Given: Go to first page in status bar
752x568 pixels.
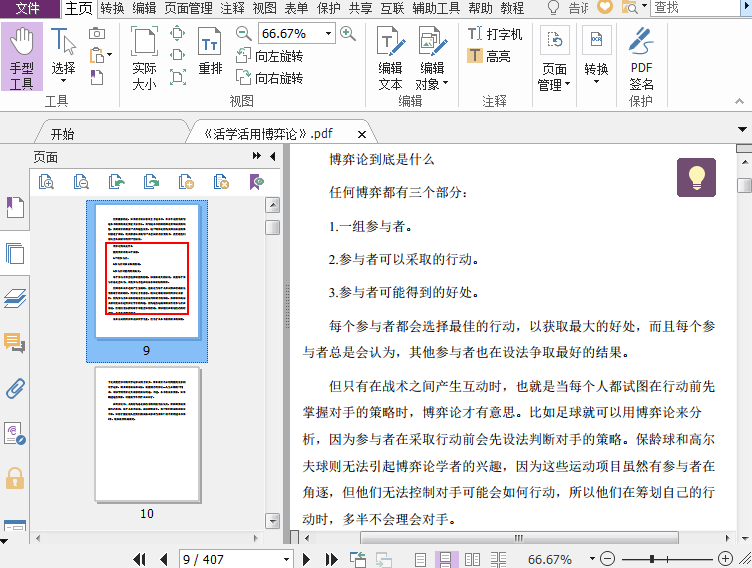Looking at the screenshot, I should (139, 559).
